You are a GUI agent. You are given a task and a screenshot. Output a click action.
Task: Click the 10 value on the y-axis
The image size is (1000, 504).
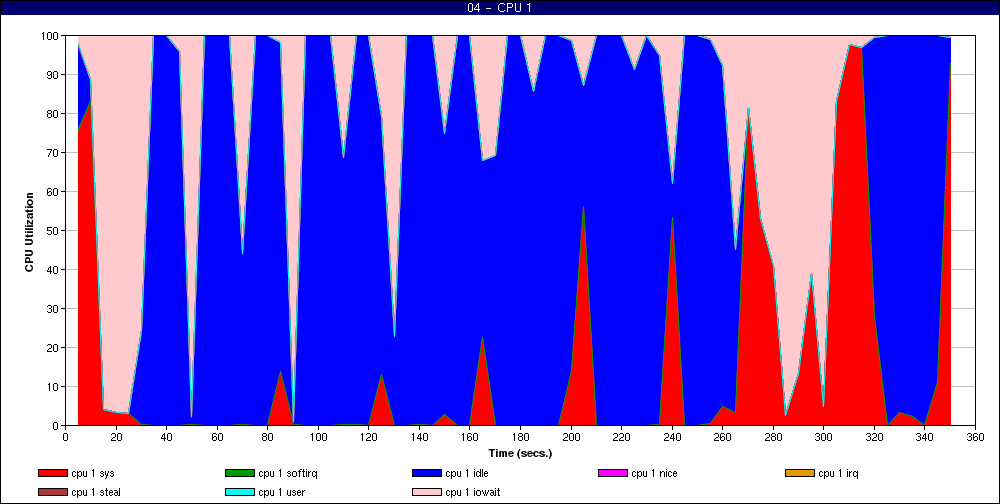[54, 387]
